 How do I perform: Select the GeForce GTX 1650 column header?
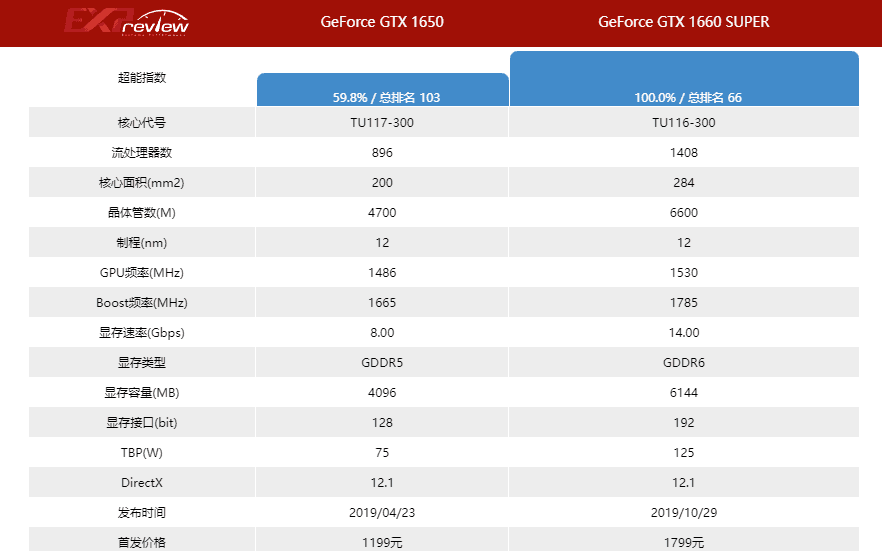(x=382, y=22)
